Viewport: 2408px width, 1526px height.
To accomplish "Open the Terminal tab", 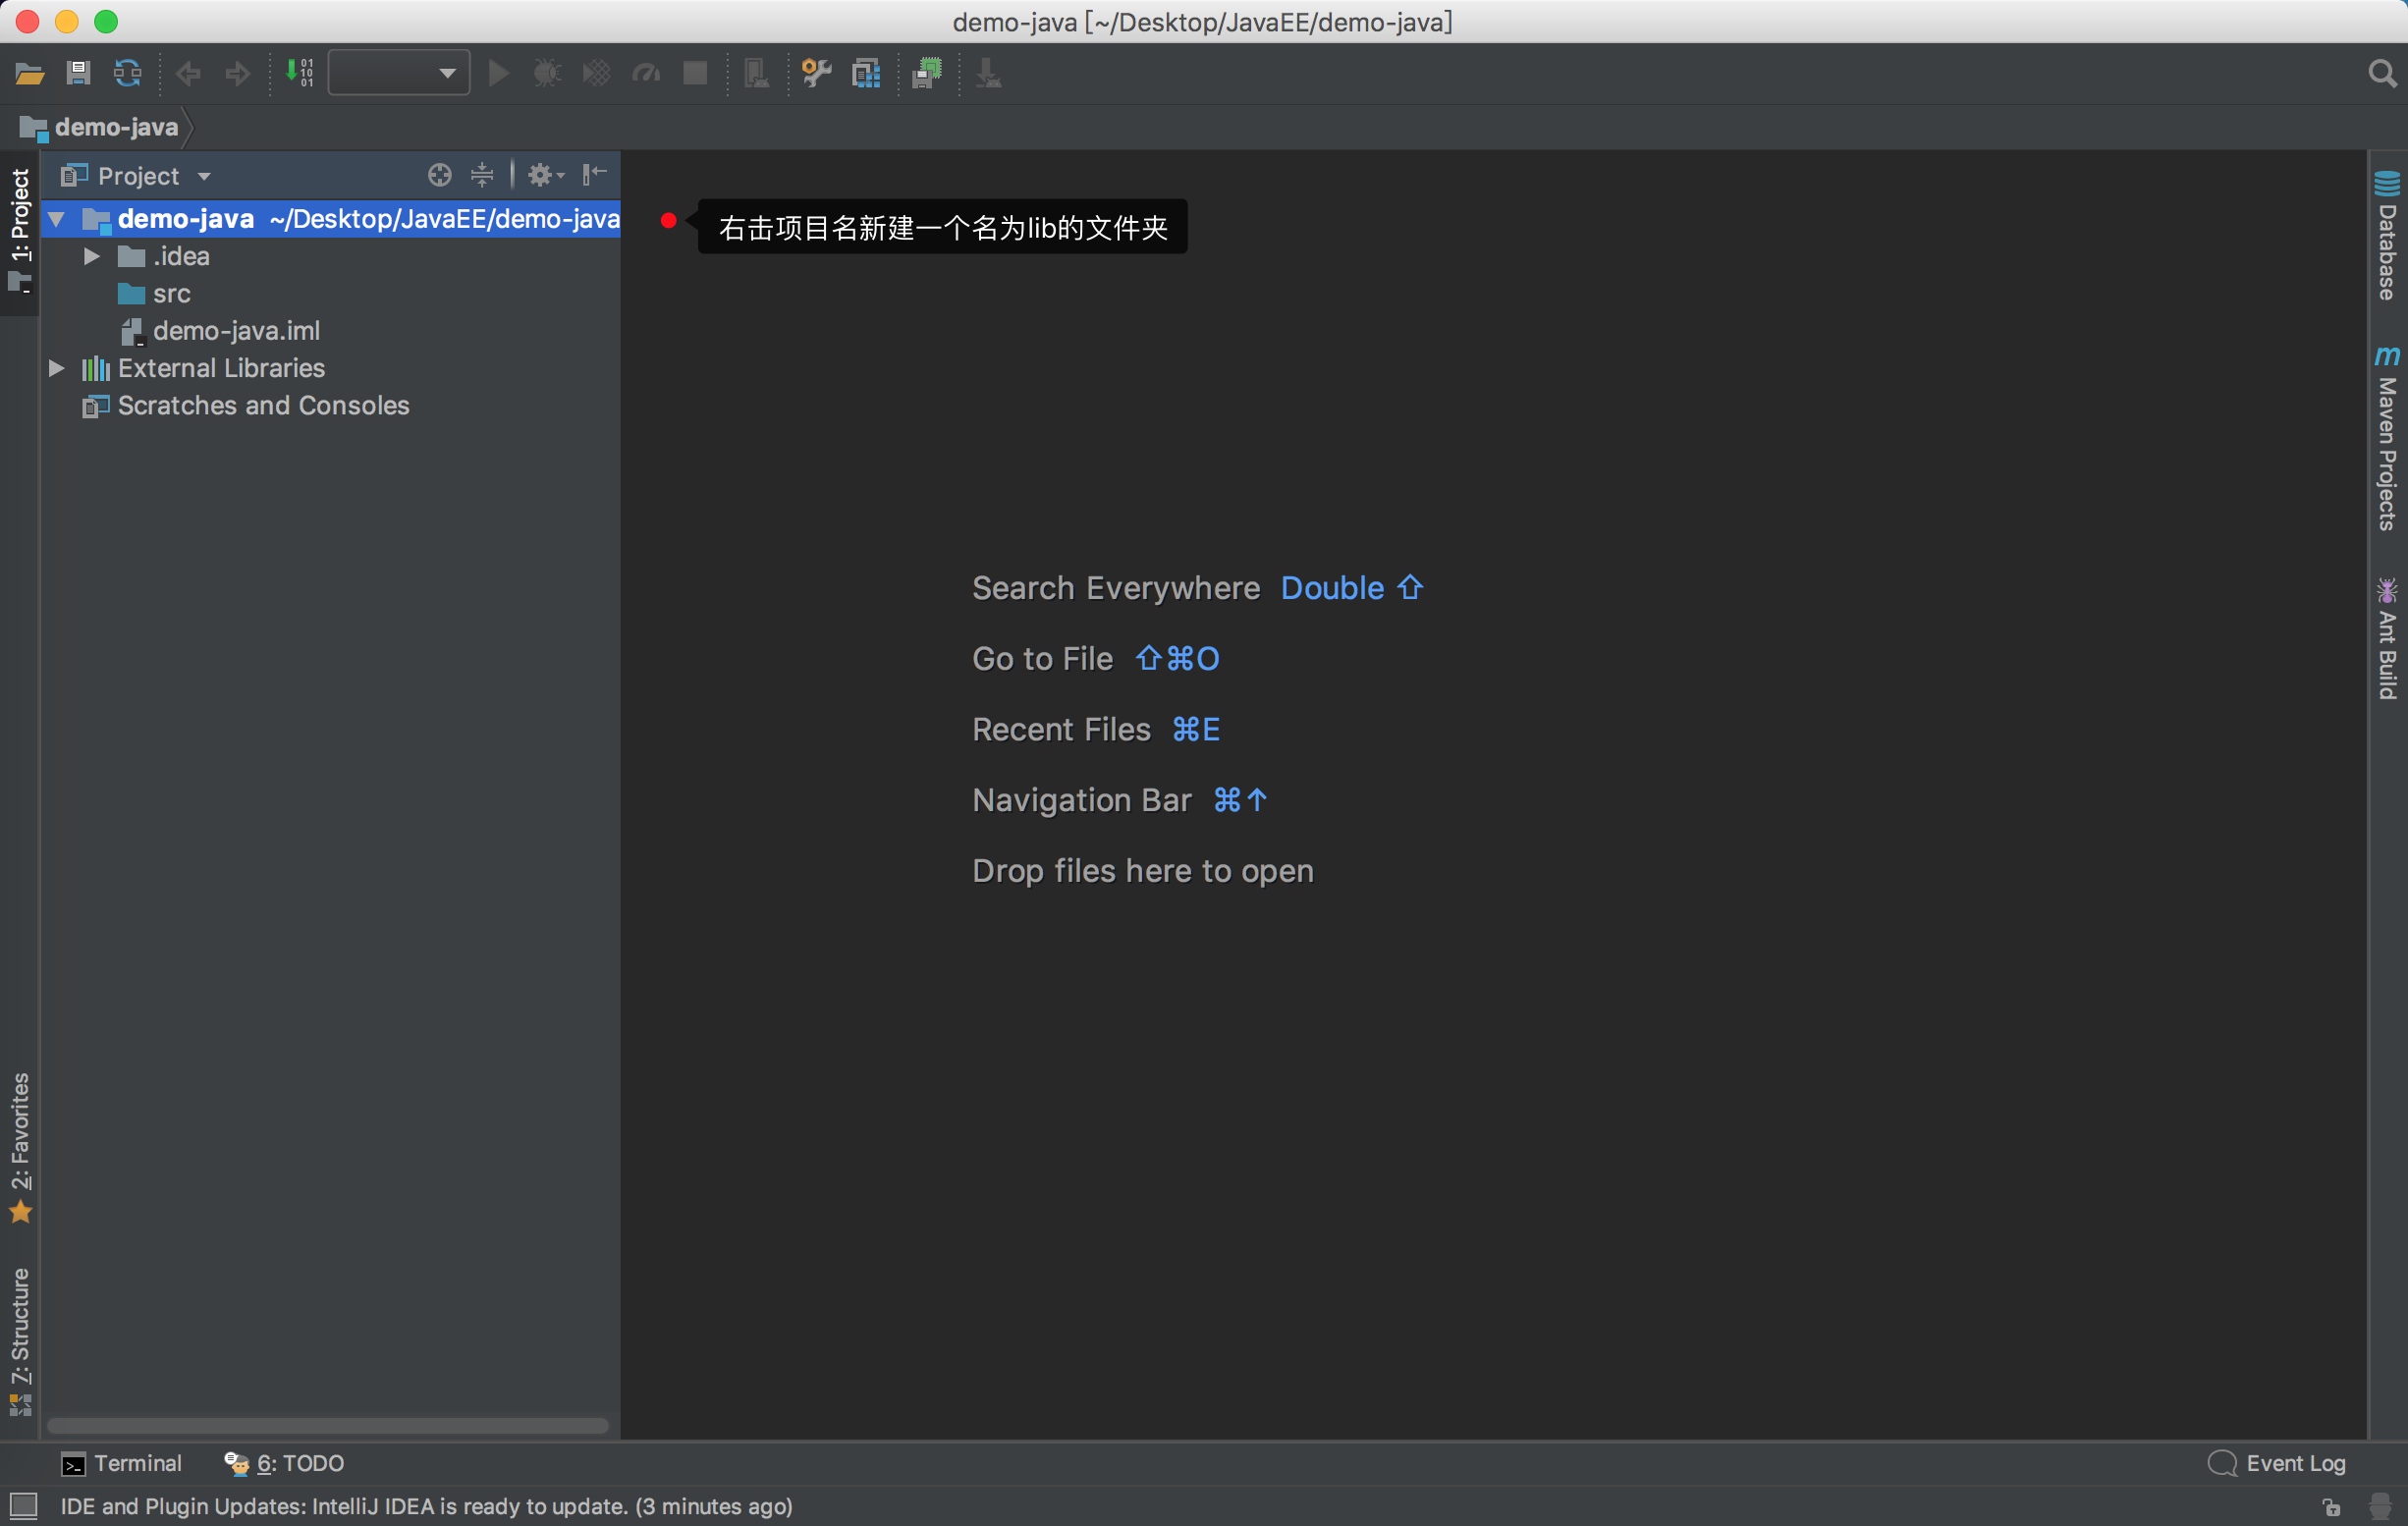I will tap(121, 1463).
